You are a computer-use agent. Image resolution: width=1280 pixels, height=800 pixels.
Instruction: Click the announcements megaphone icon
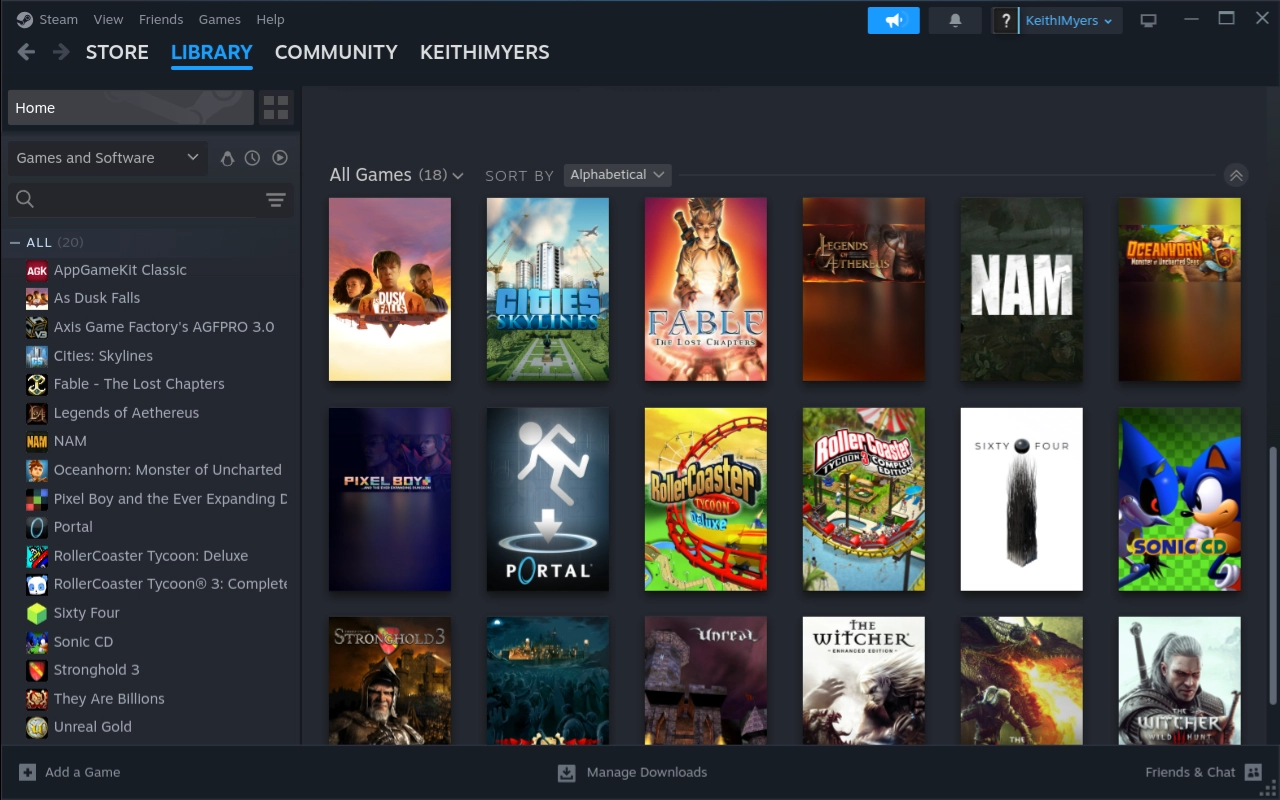(x=893, y=21)
